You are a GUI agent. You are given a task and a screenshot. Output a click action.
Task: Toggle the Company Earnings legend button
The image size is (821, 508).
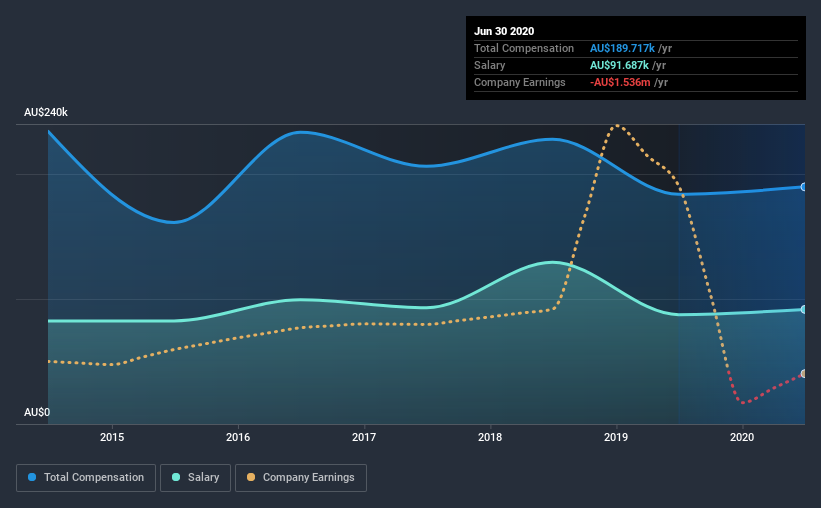click(301, 478)
